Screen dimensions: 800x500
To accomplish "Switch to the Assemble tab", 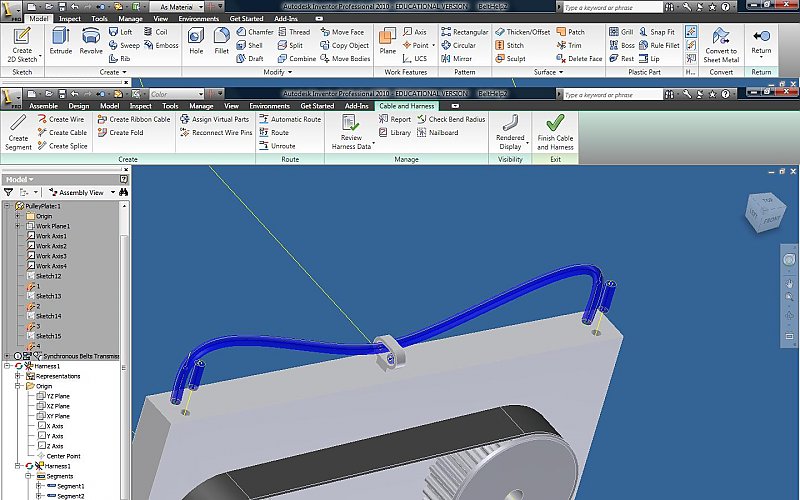I will tap(43, 106).
